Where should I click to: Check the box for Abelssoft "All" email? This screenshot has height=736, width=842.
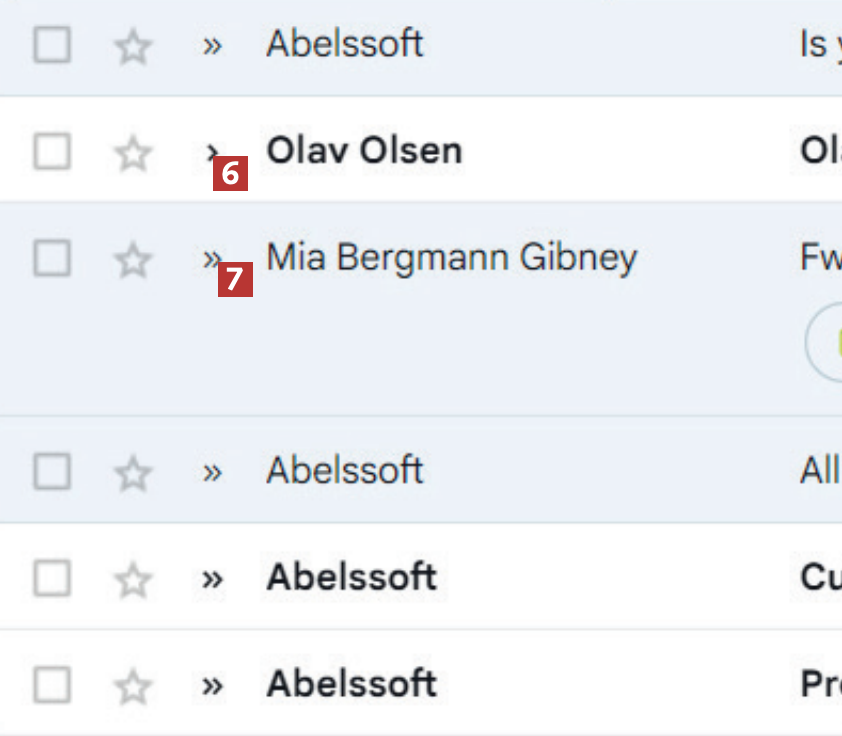point(52,472)
